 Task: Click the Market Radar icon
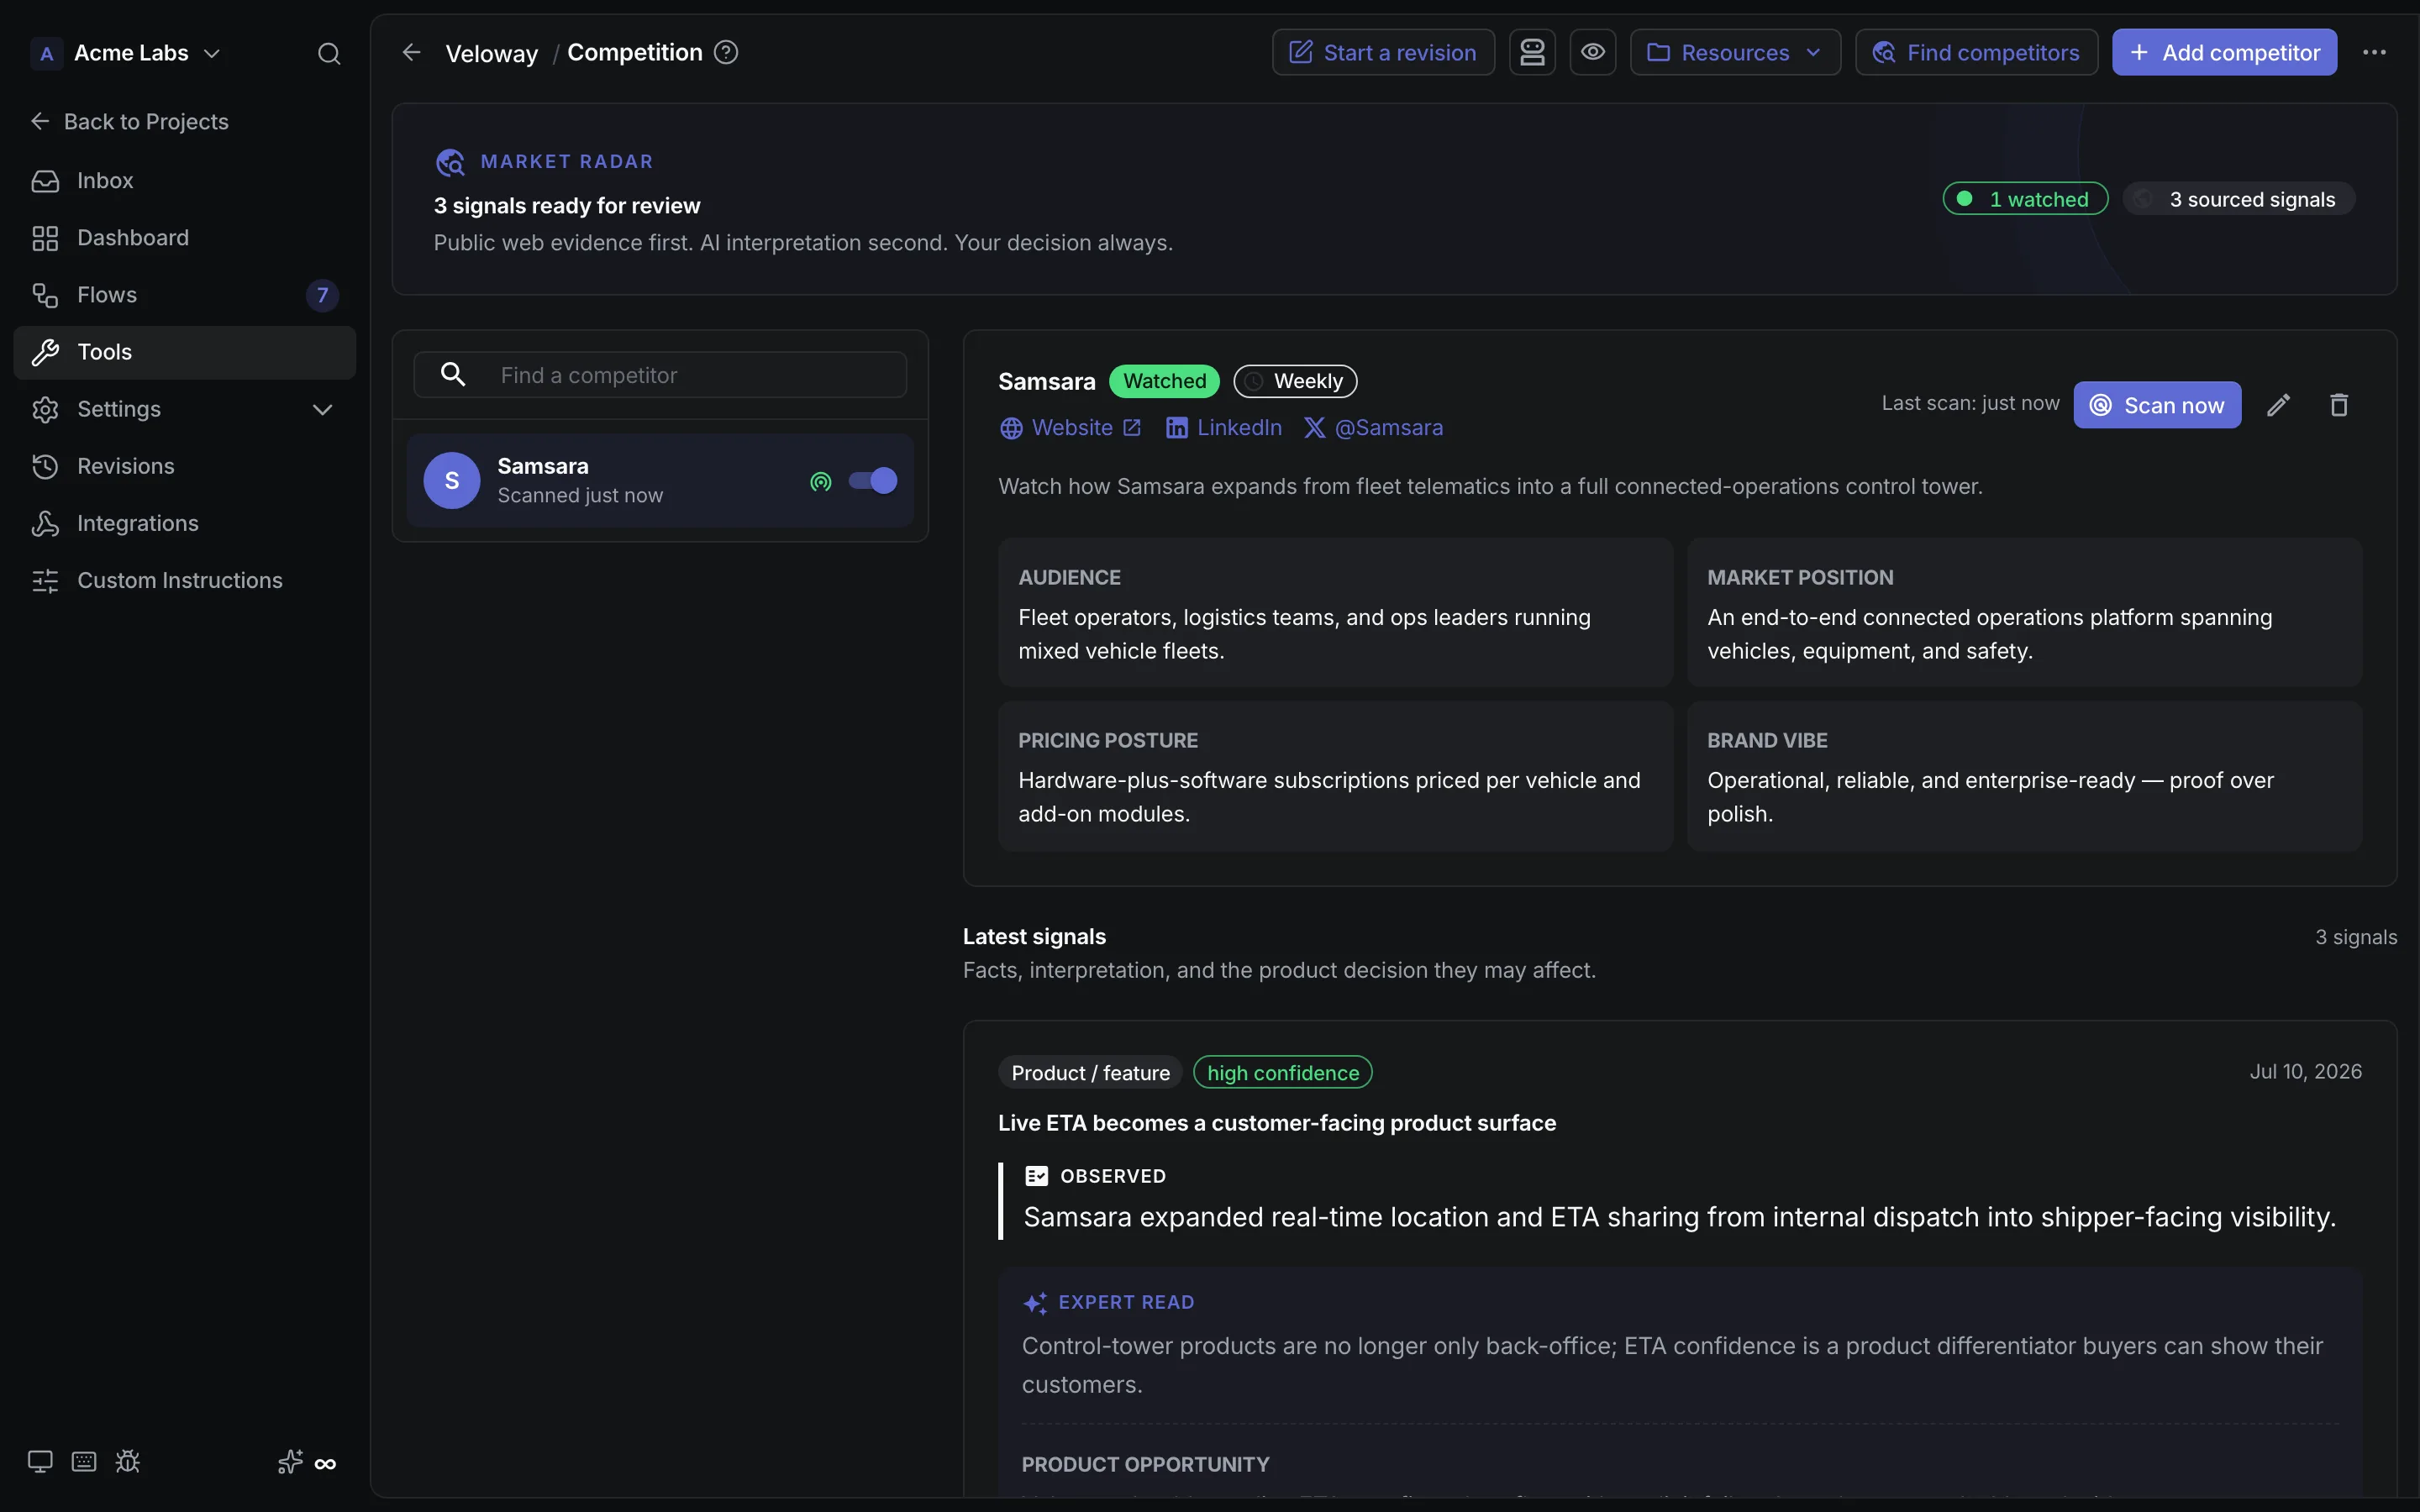[x=450, y=162]
